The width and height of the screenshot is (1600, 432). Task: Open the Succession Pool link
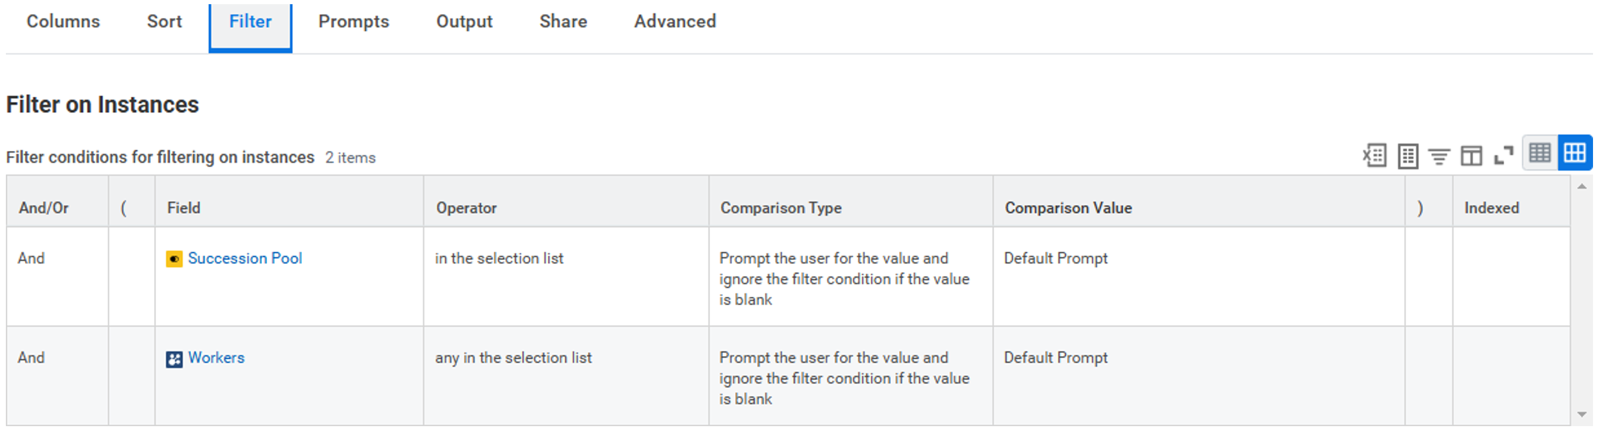pyautogui.click(x=245, y=258)
